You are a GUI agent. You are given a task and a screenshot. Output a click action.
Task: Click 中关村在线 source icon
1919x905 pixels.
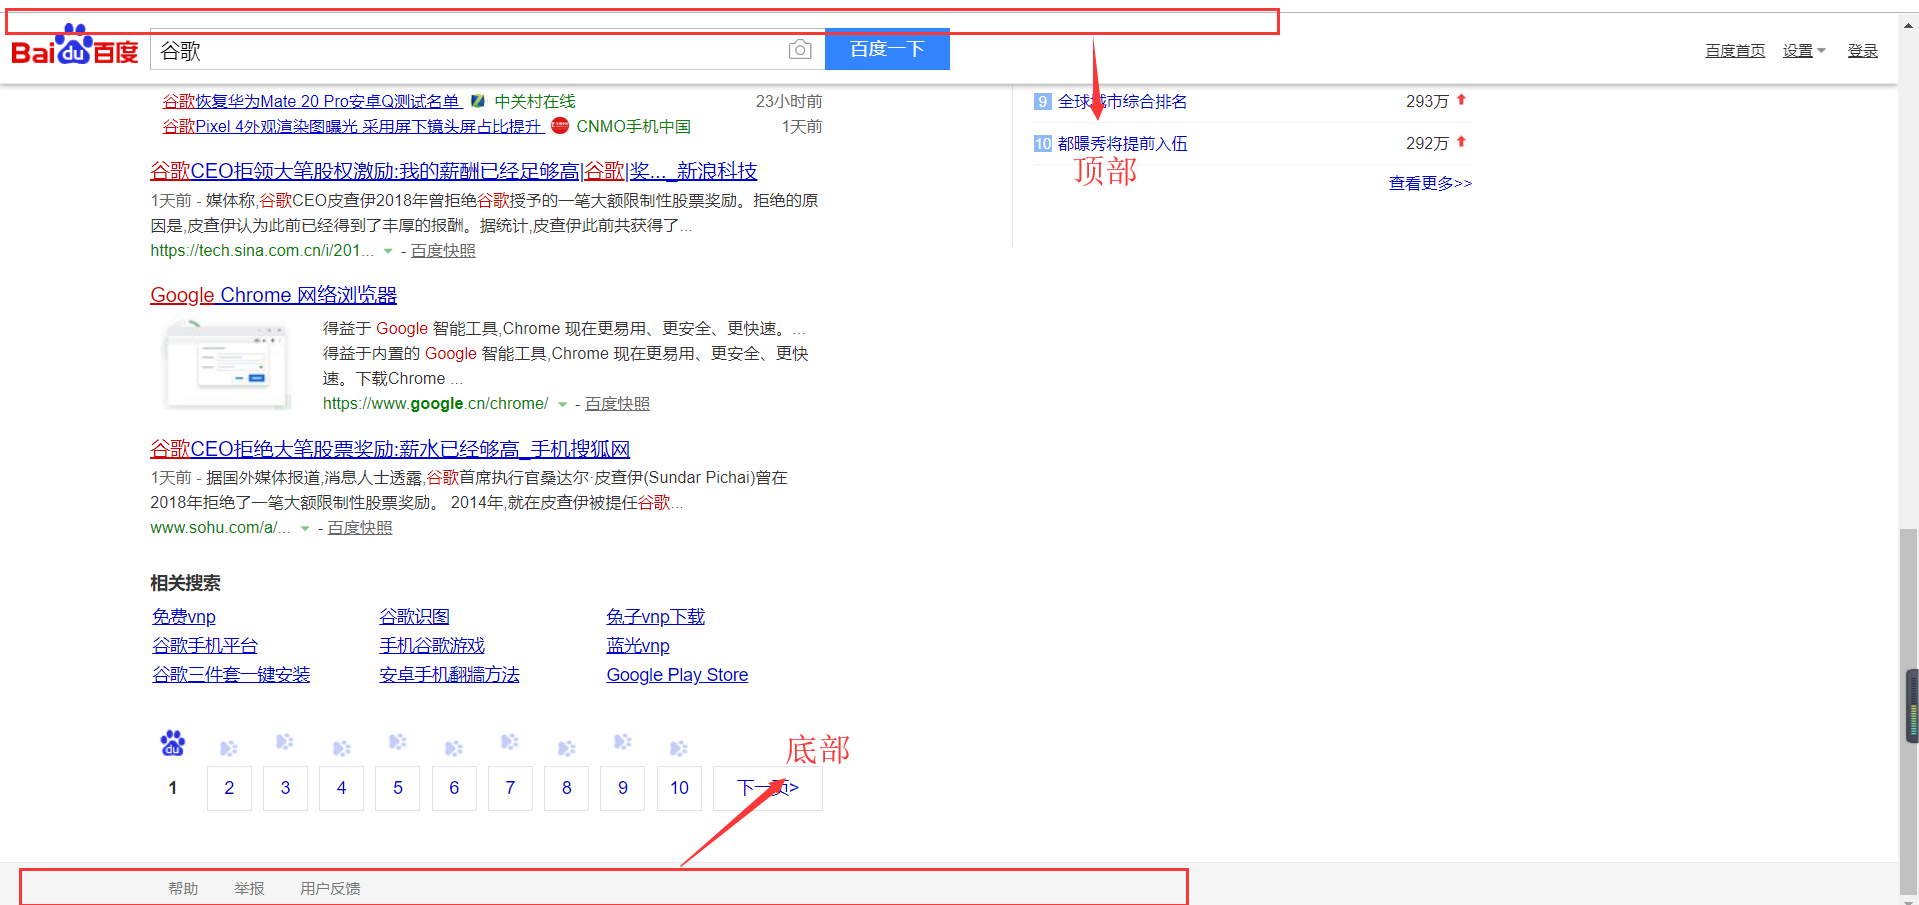click(478, 101)
